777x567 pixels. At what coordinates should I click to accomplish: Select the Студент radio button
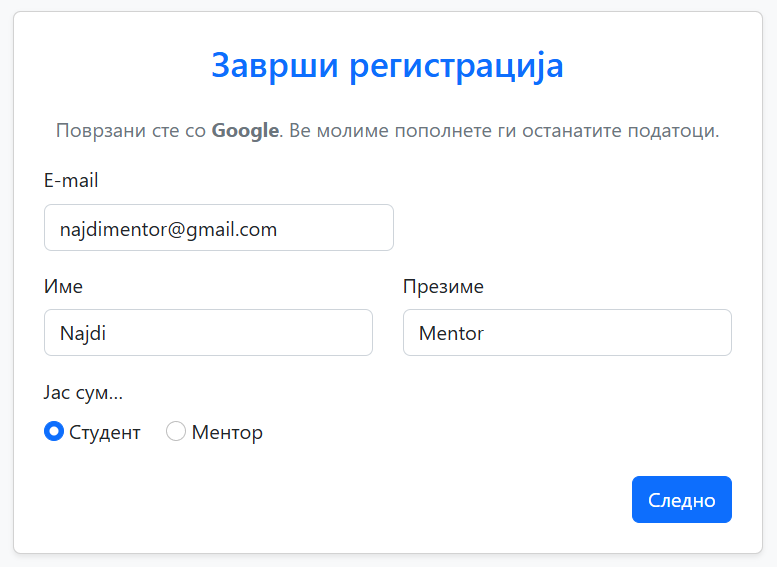click(x=54, y=432)
